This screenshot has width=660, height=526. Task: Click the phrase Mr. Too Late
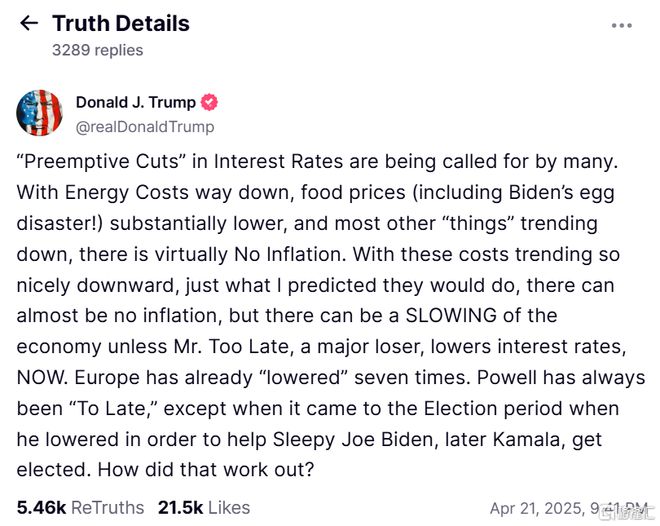[232, 347]
